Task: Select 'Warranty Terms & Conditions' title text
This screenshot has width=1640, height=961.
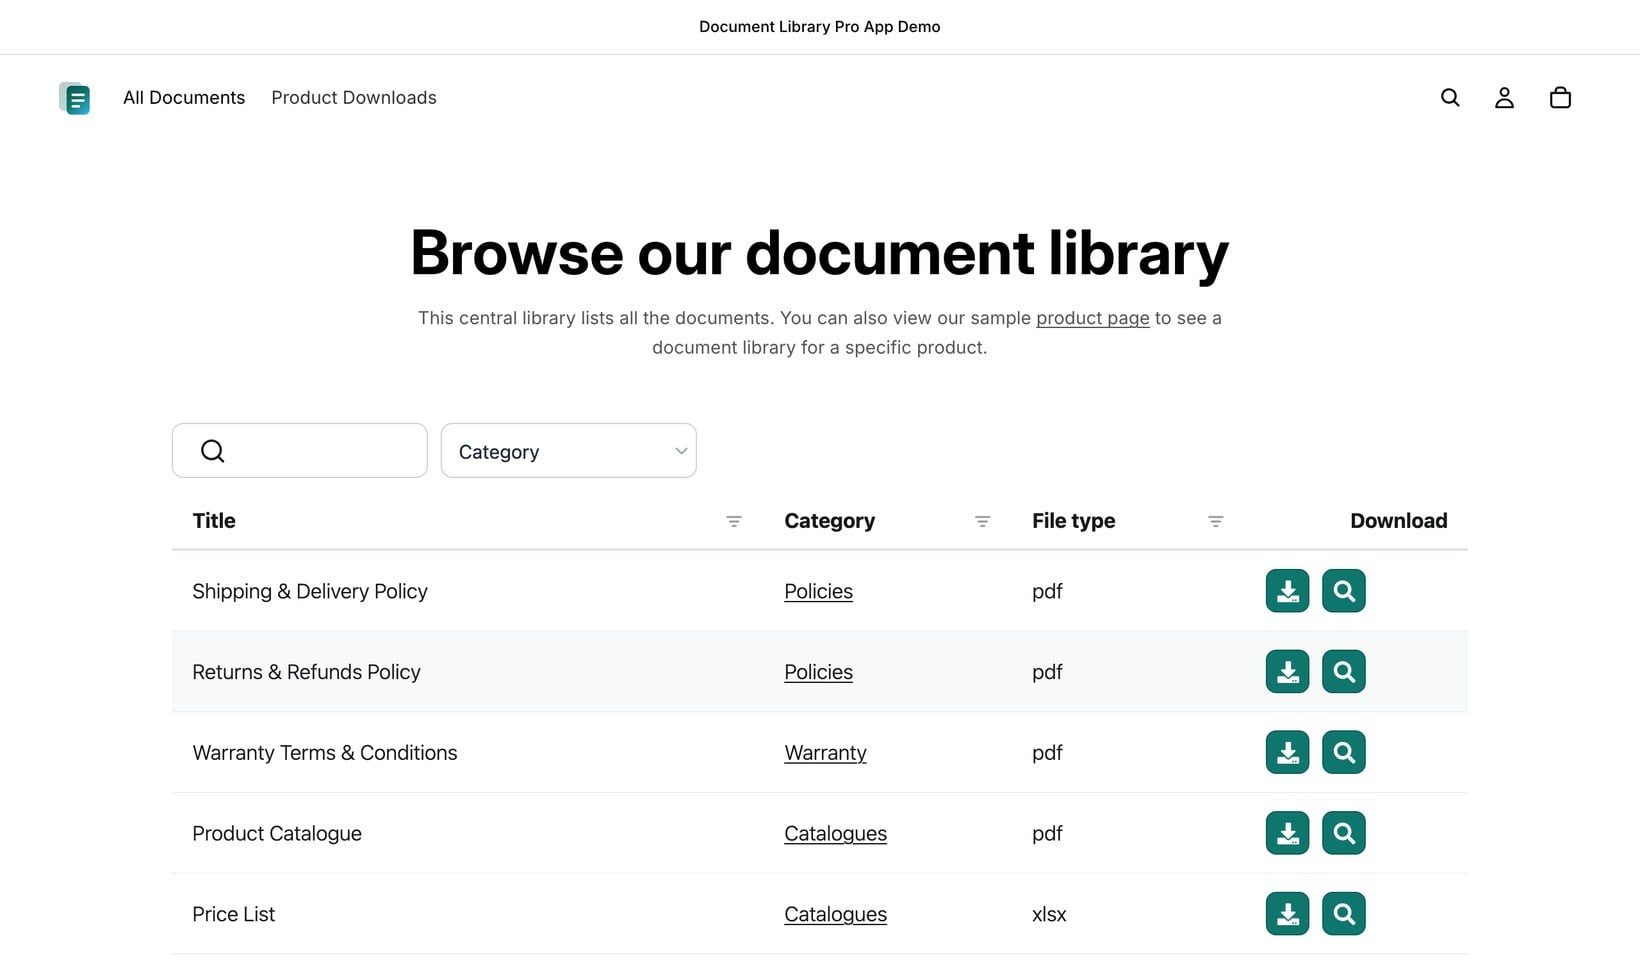Action: click(325, 753)
